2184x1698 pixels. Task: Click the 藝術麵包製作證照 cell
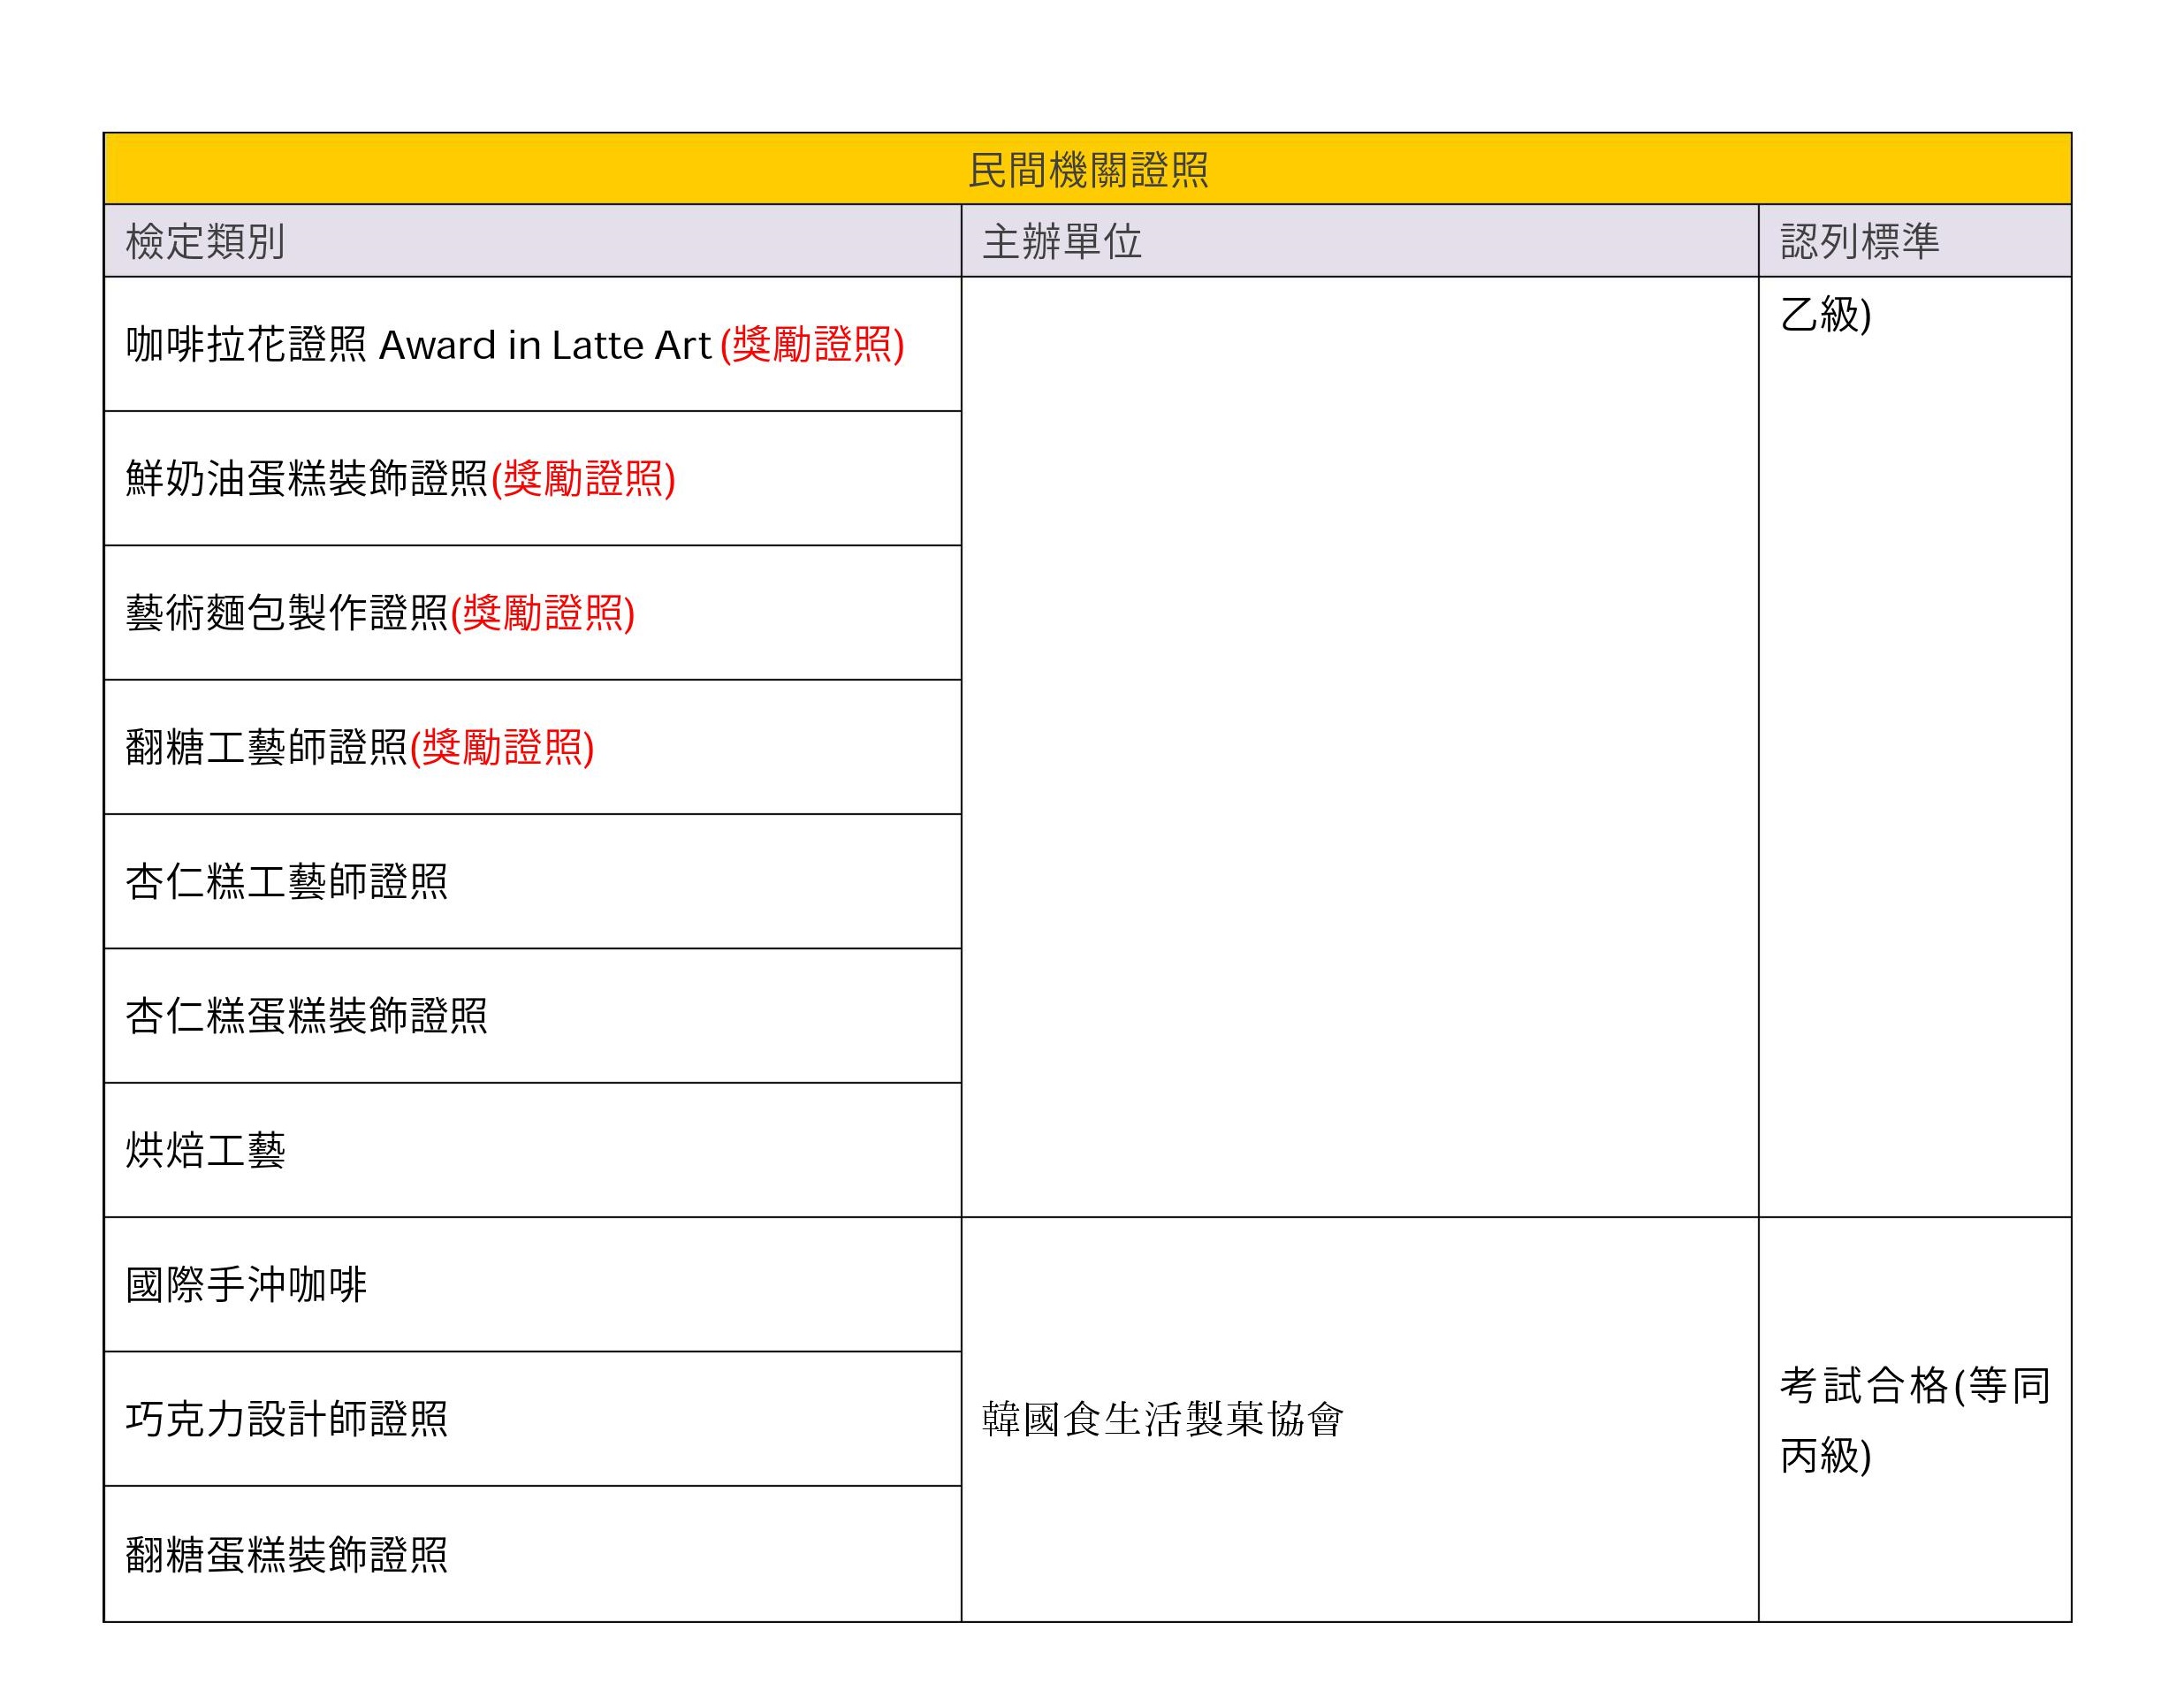click(x=286, y=613)
